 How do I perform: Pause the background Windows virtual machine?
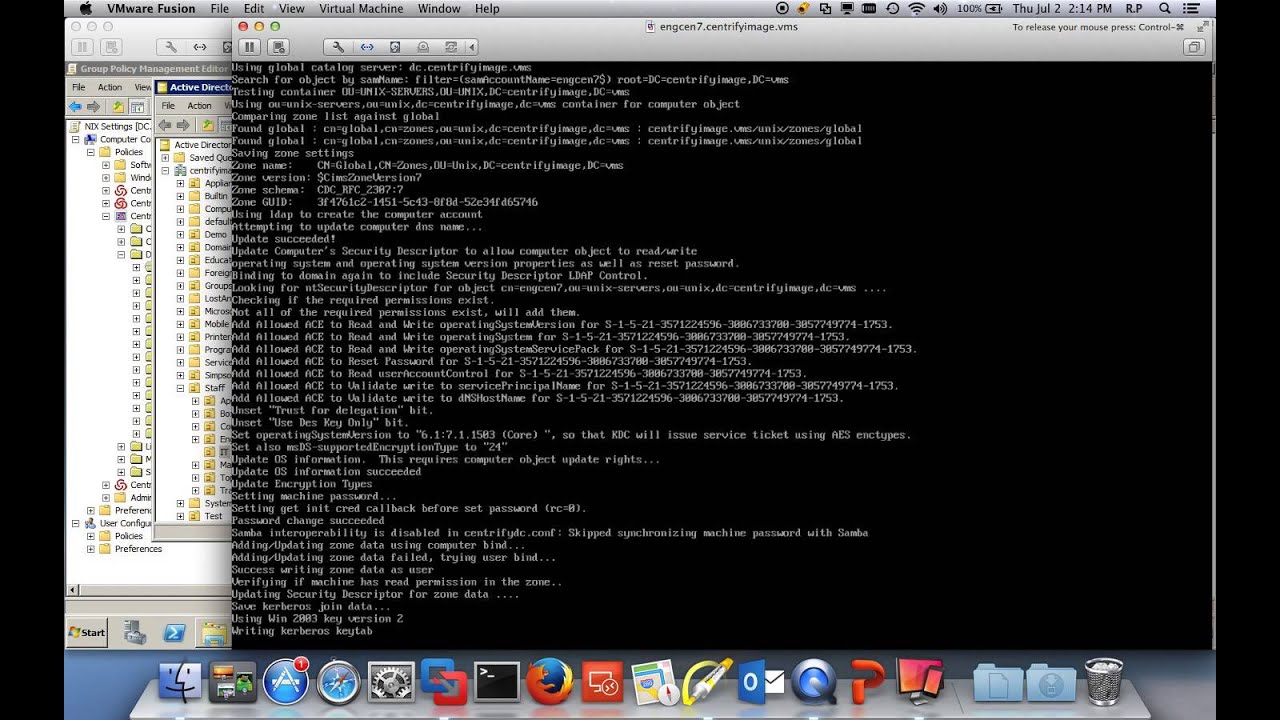click(82, 47)
